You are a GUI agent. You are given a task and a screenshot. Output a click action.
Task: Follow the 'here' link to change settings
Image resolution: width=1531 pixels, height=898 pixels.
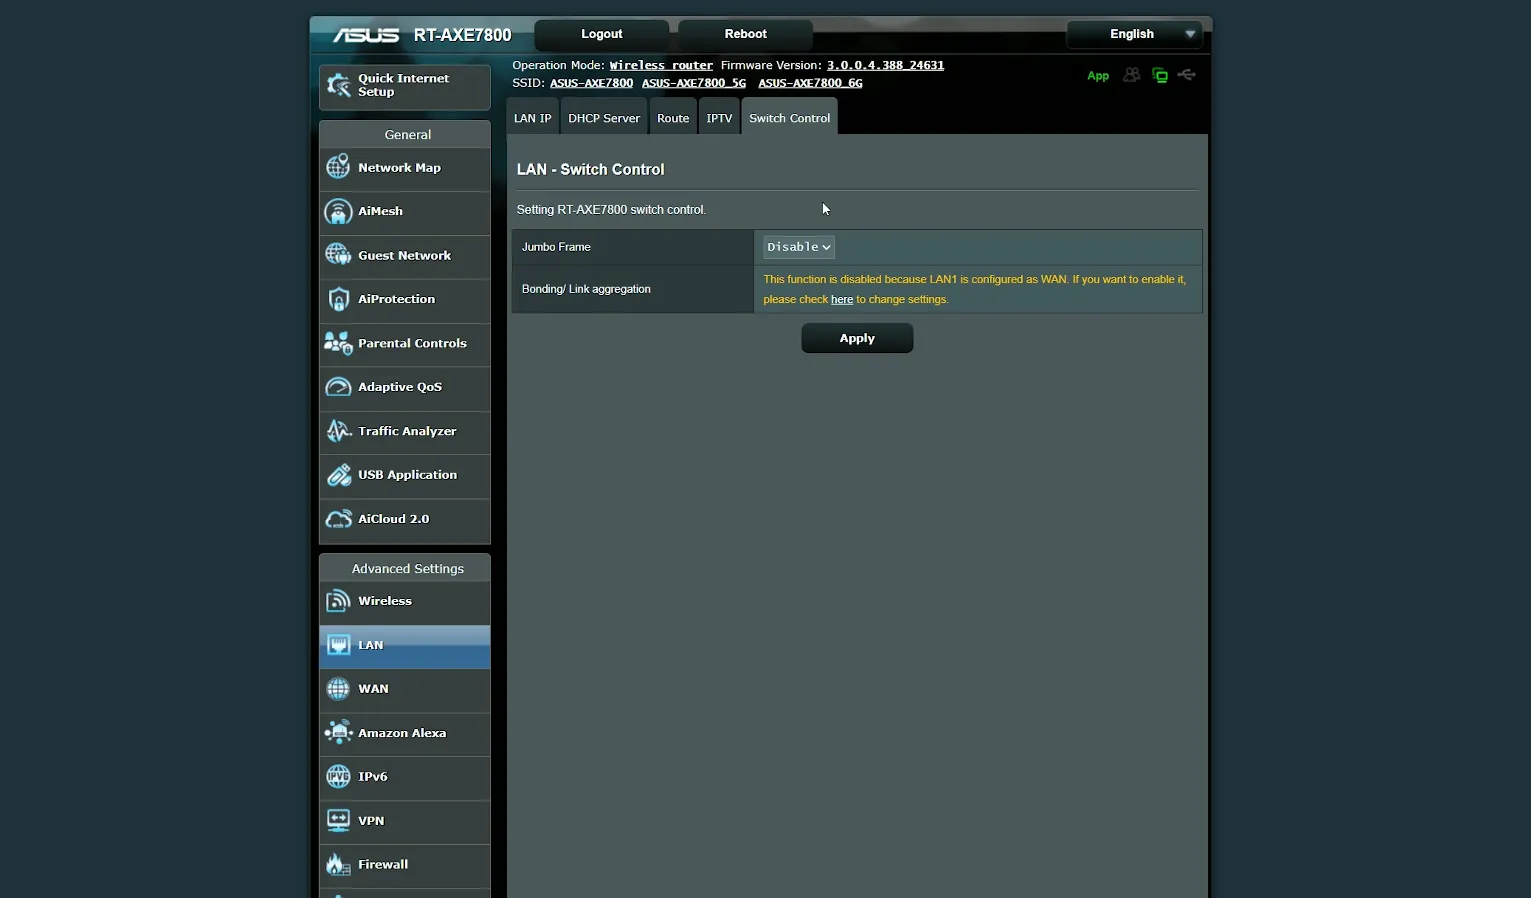[842, 300]
